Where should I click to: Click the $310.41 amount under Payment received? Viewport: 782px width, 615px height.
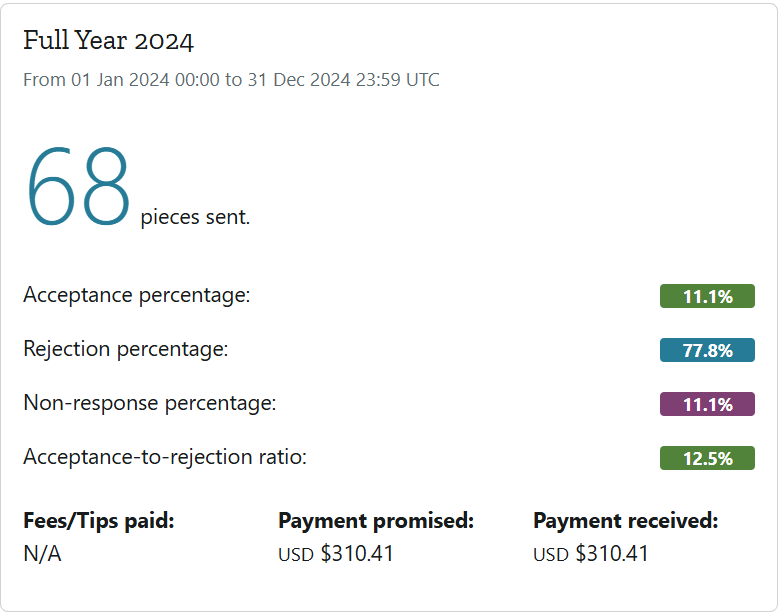(612, 554)
